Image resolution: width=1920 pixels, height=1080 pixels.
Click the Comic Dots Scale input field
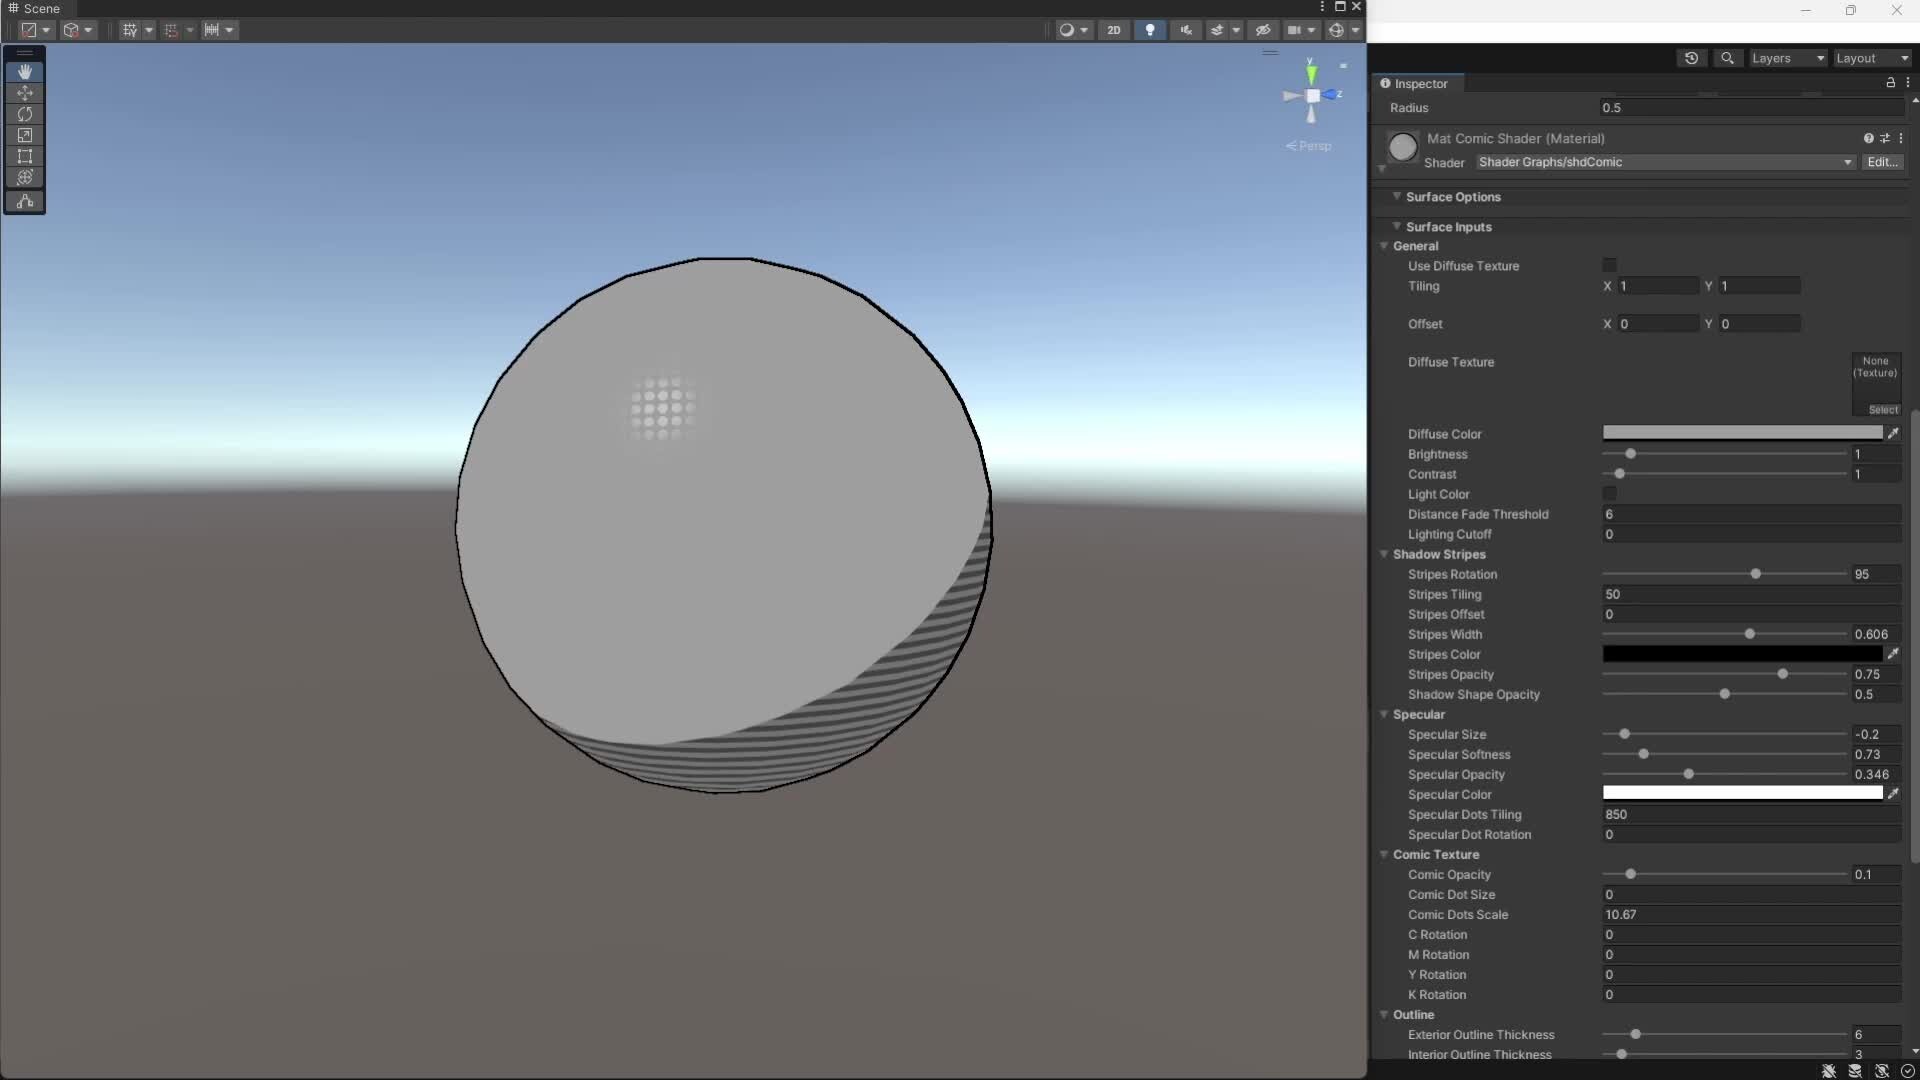[1750, 915]
